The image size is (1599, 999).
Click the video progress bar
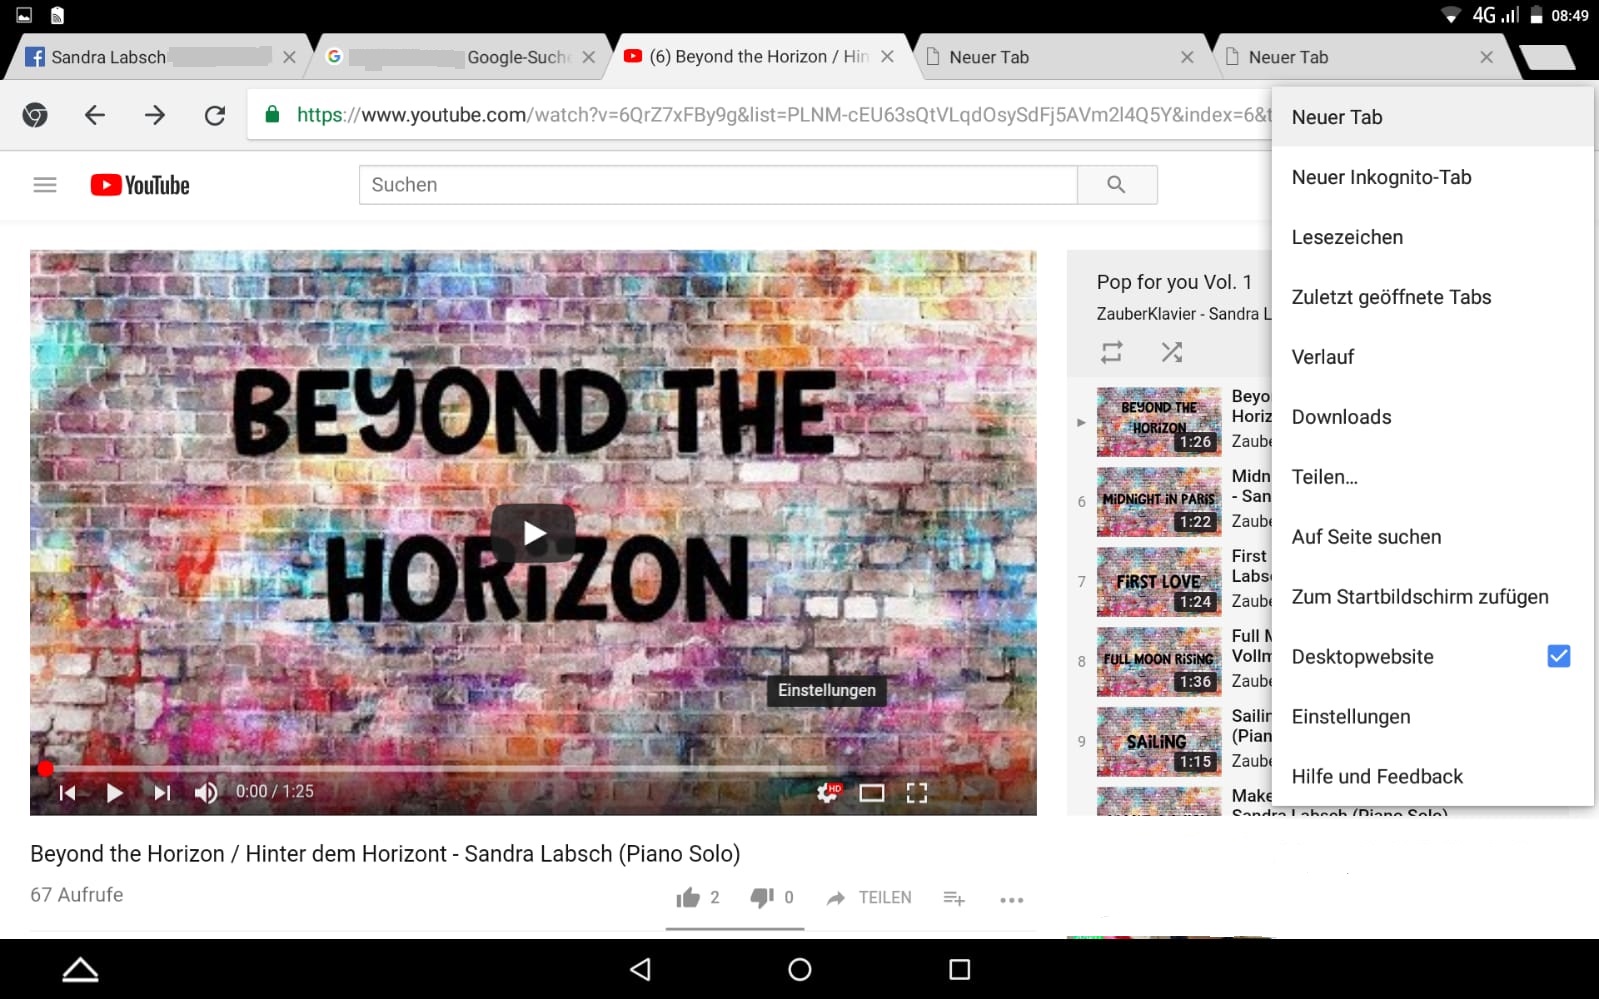click(x=535, y=768)
